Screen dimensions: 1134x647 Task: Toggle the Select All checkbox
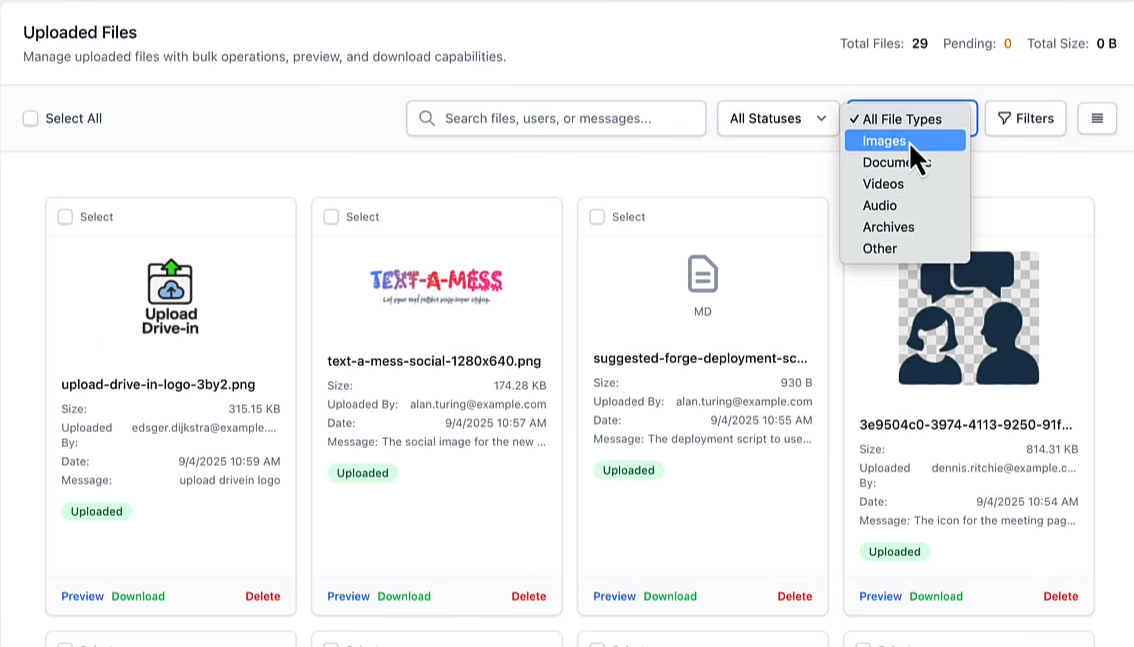tap(31, 118)
